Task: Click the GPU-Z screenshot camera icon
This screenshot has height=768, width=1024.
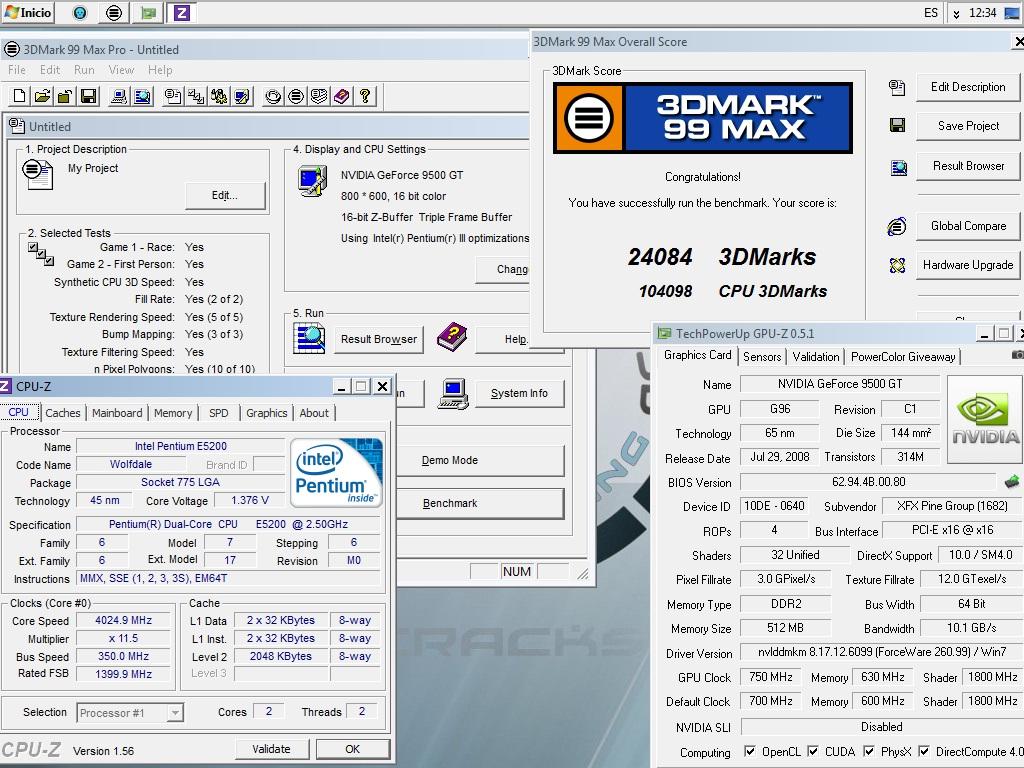Action: click(1017, 355)
